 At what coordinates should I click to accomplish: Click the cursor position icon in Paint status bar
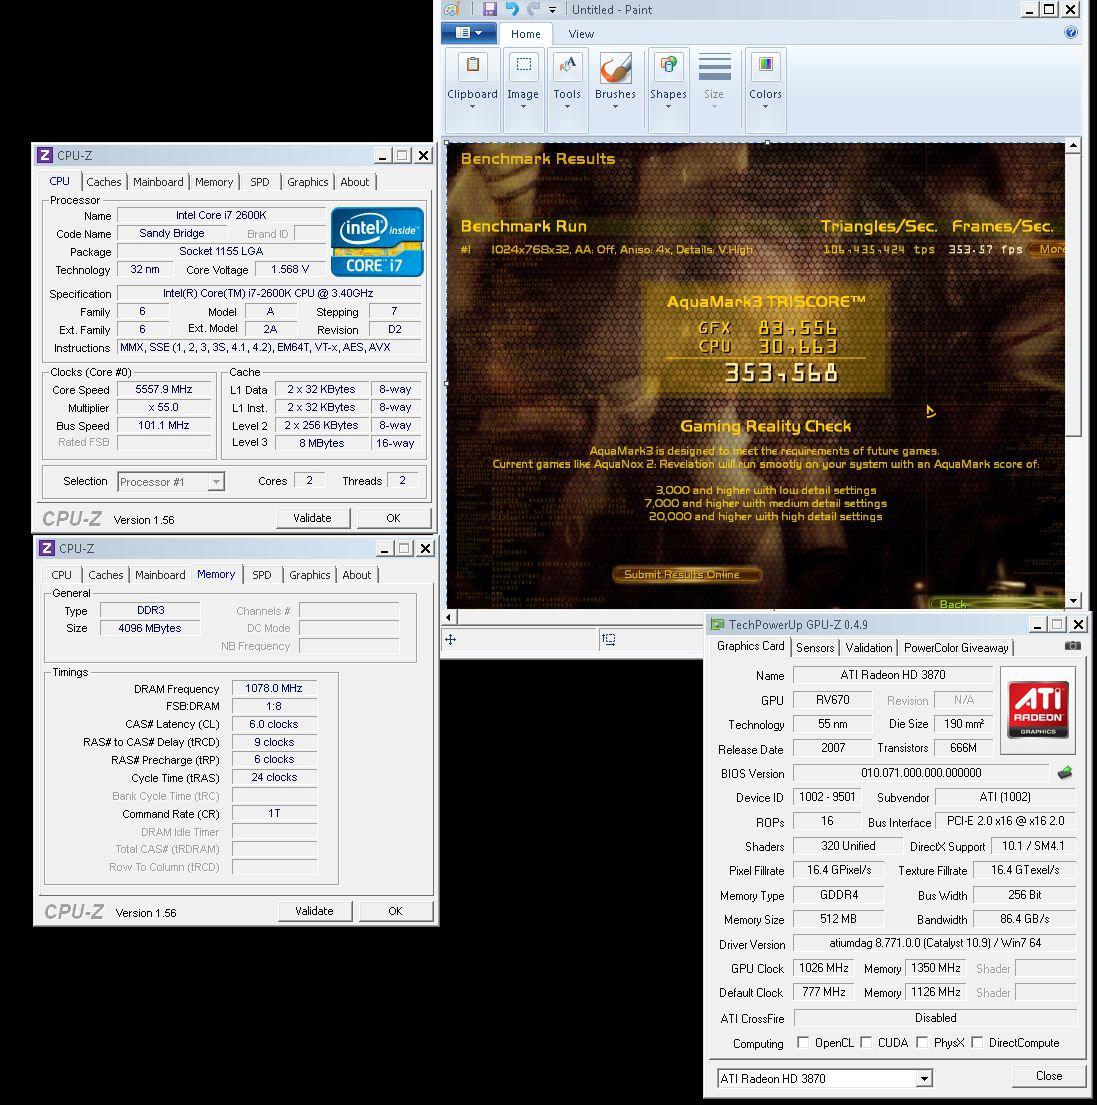450,640
